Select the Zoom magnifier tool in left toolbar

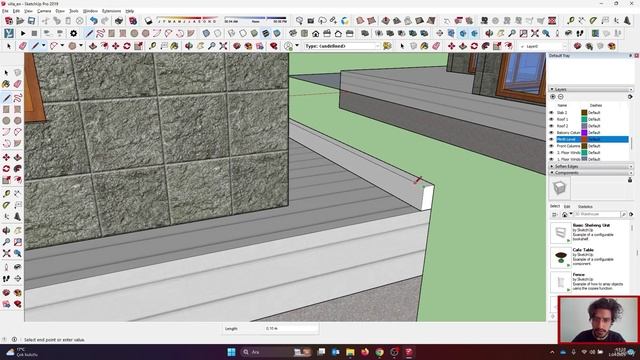[7, 242]
